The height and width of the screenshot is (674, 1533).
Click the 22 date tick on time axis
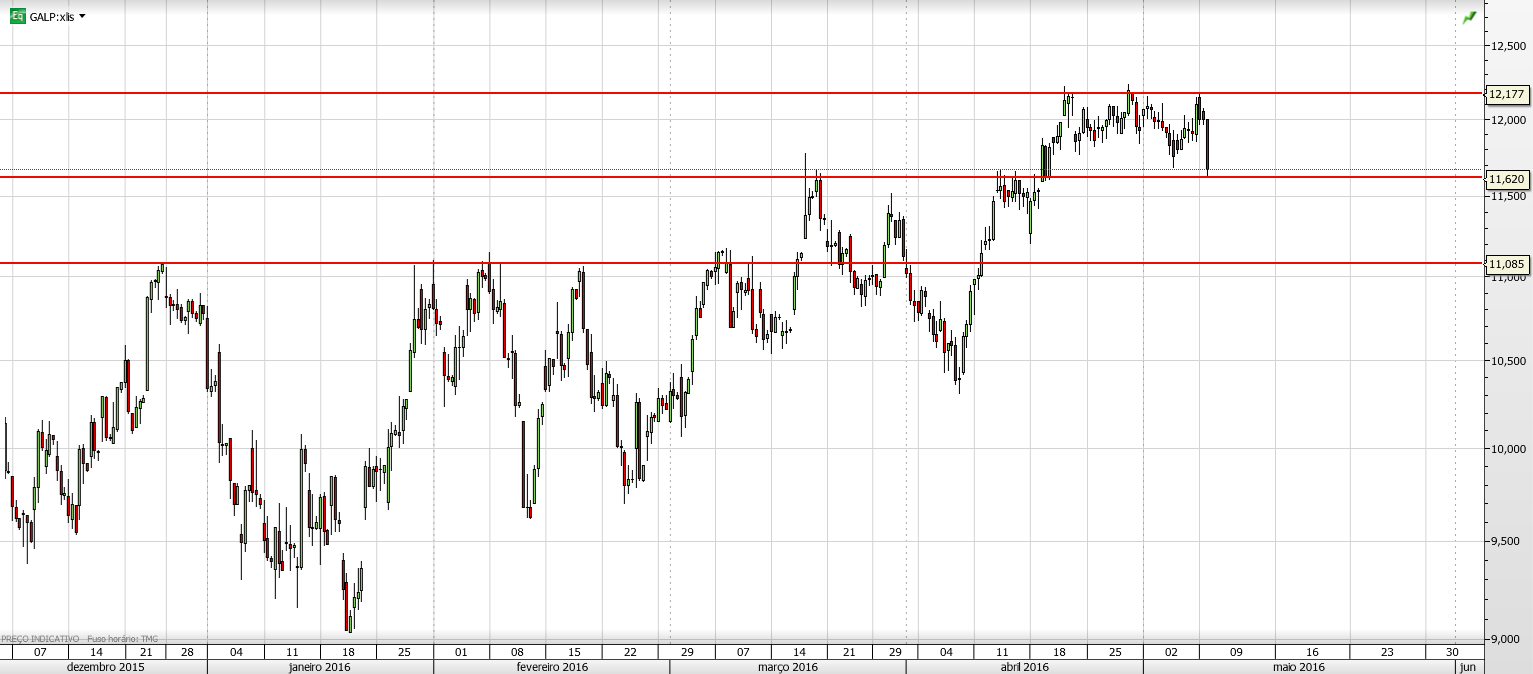(630, 652)
